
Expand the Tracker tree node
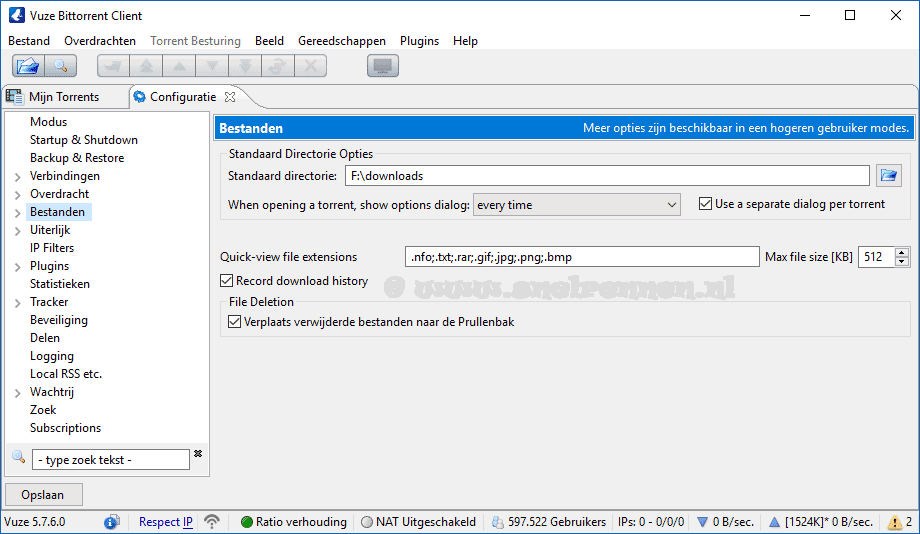(x=18, y=303)
